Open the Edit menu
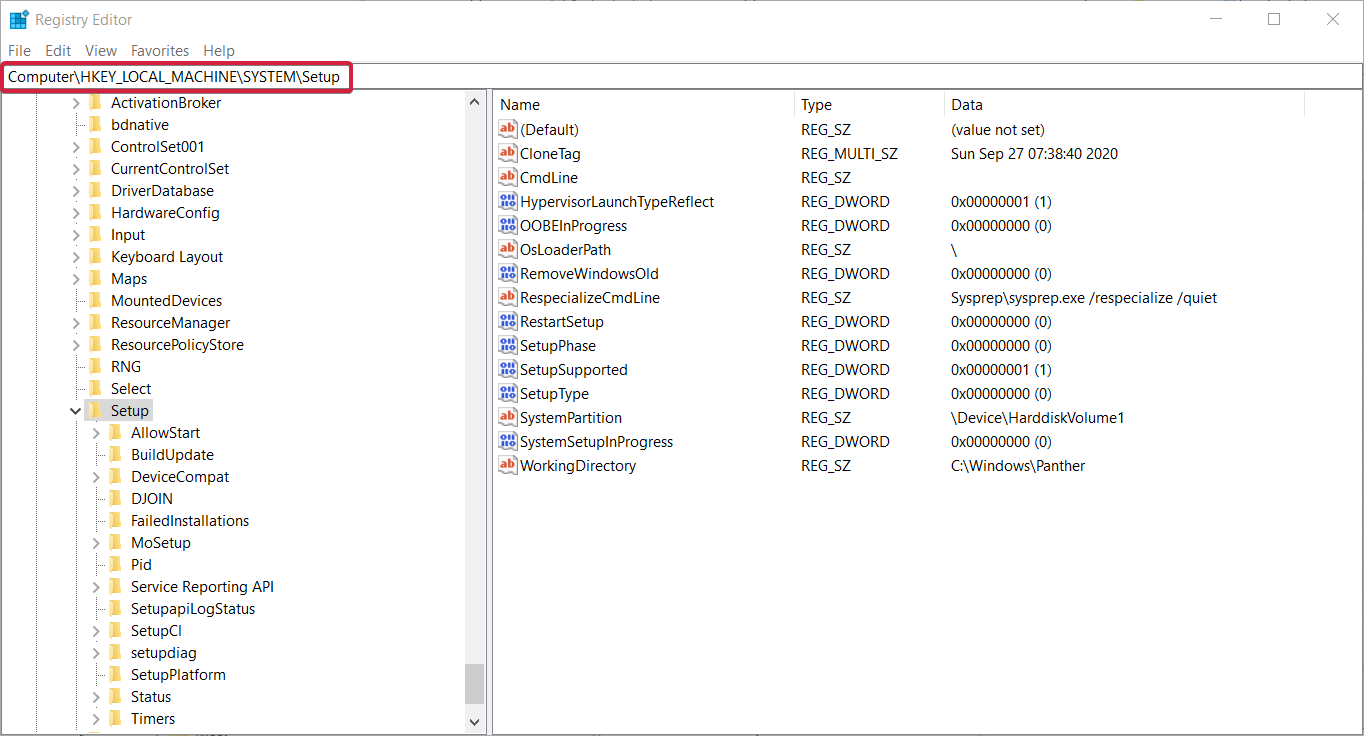The width and height of the screenshot is (1364, 736). pos(58,51)
